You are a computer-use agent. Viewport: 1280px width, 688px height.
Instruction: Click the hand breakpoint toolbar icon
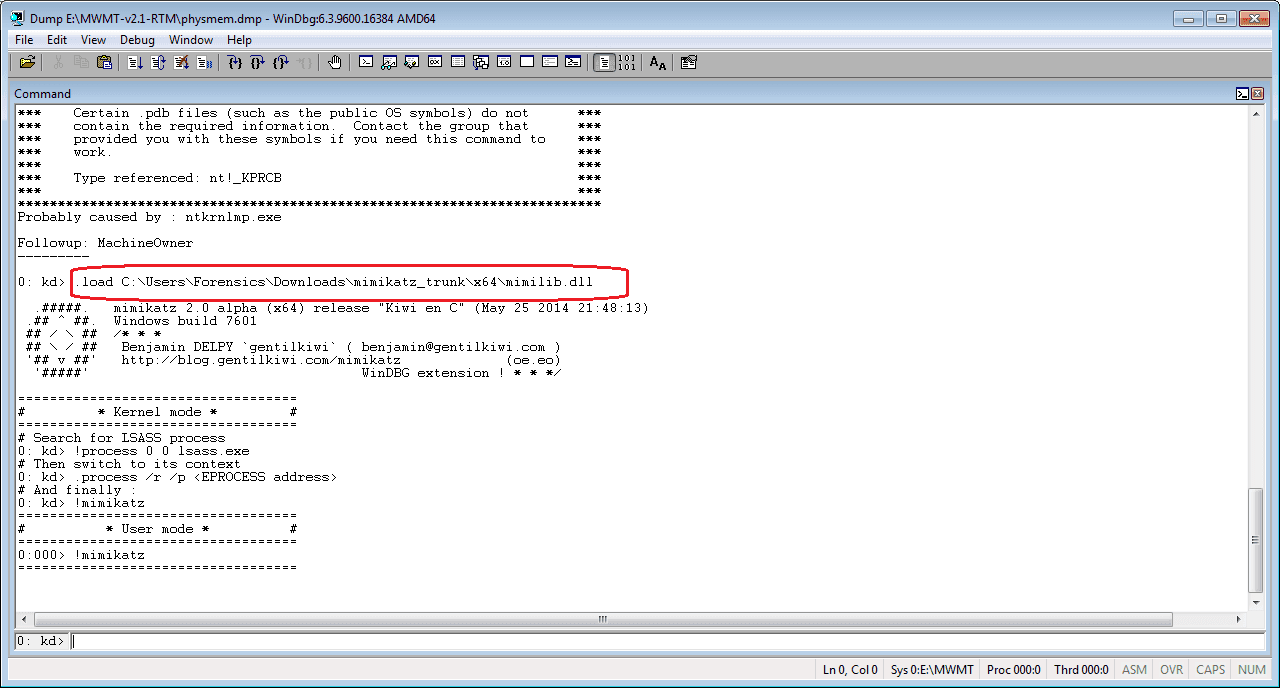point(334,62)
